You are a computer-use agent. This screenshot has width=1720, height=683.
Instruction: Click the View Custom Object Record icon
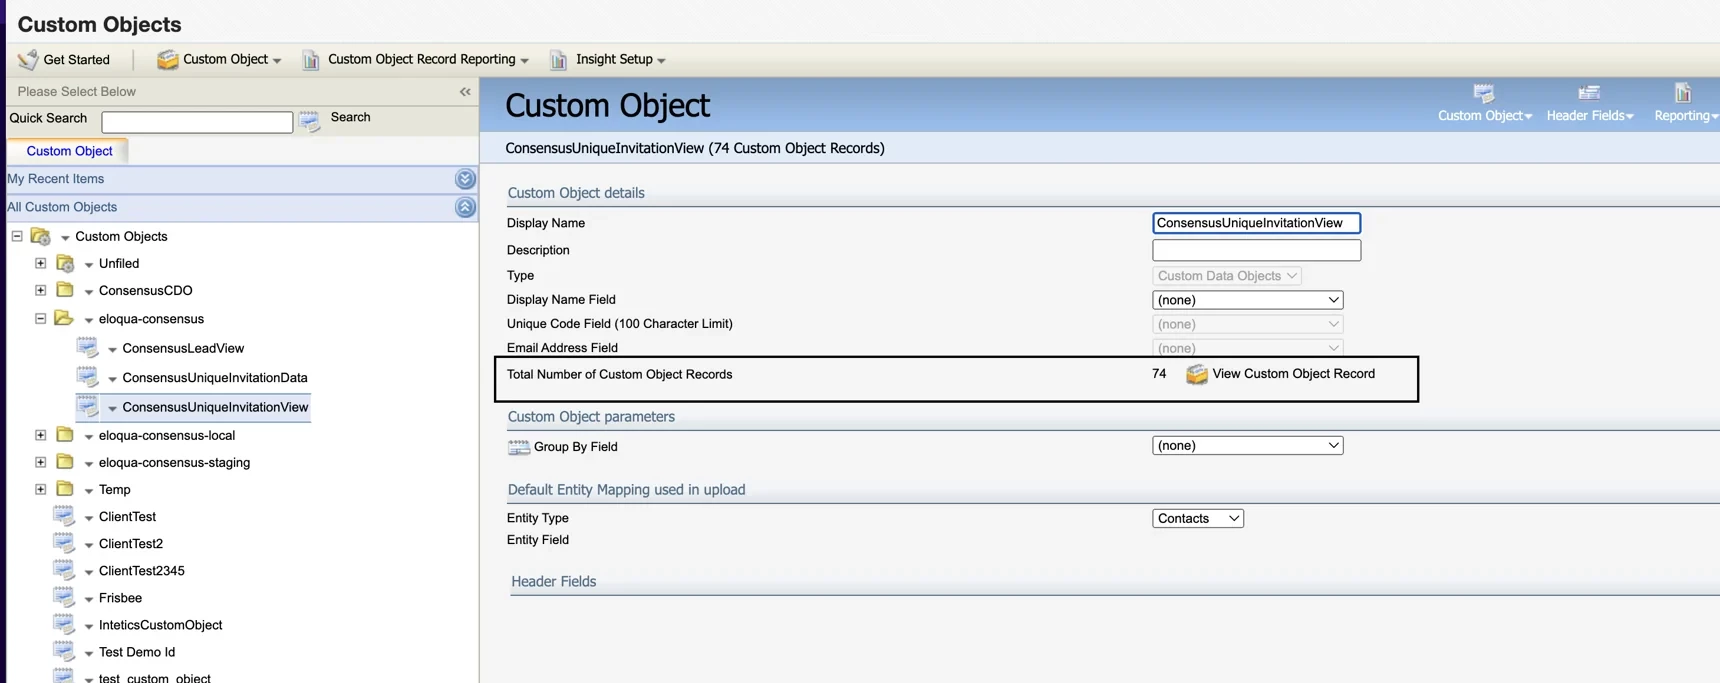point(1196,375)
